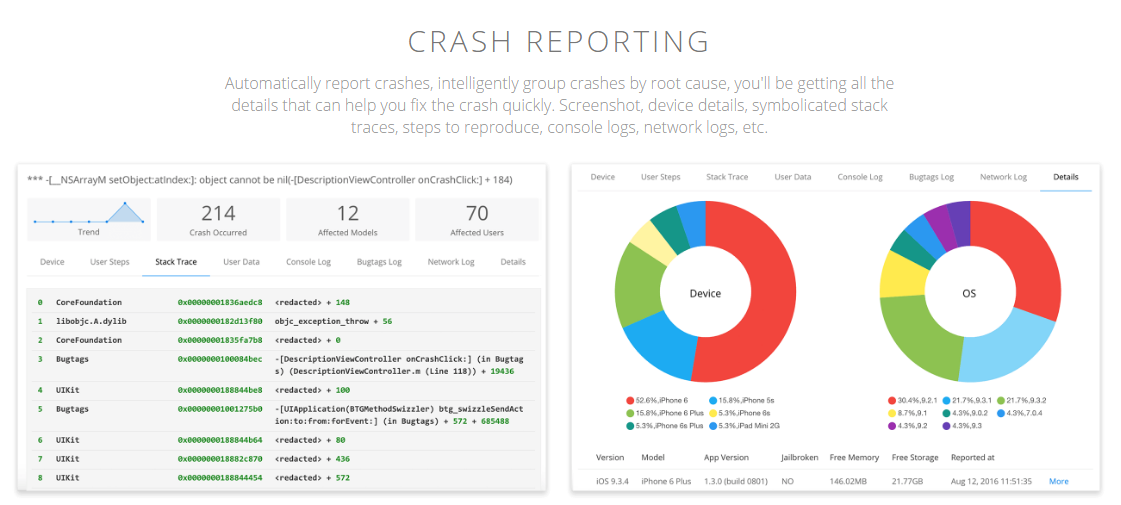This screenshot has height=505, width=1121.
Task: Open User Steps tab in the pie chart panel
Action: (x=660, y=177)
